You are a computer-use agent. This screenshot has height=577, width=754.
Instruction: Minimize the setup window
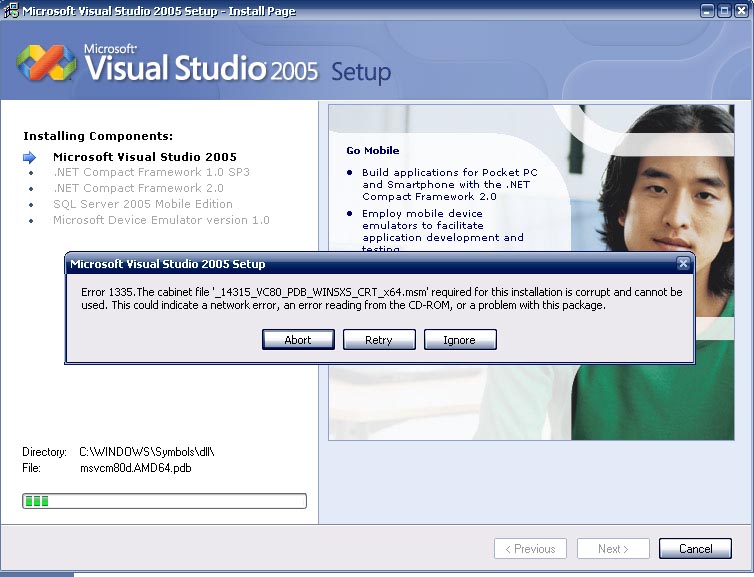coord(707,11)
